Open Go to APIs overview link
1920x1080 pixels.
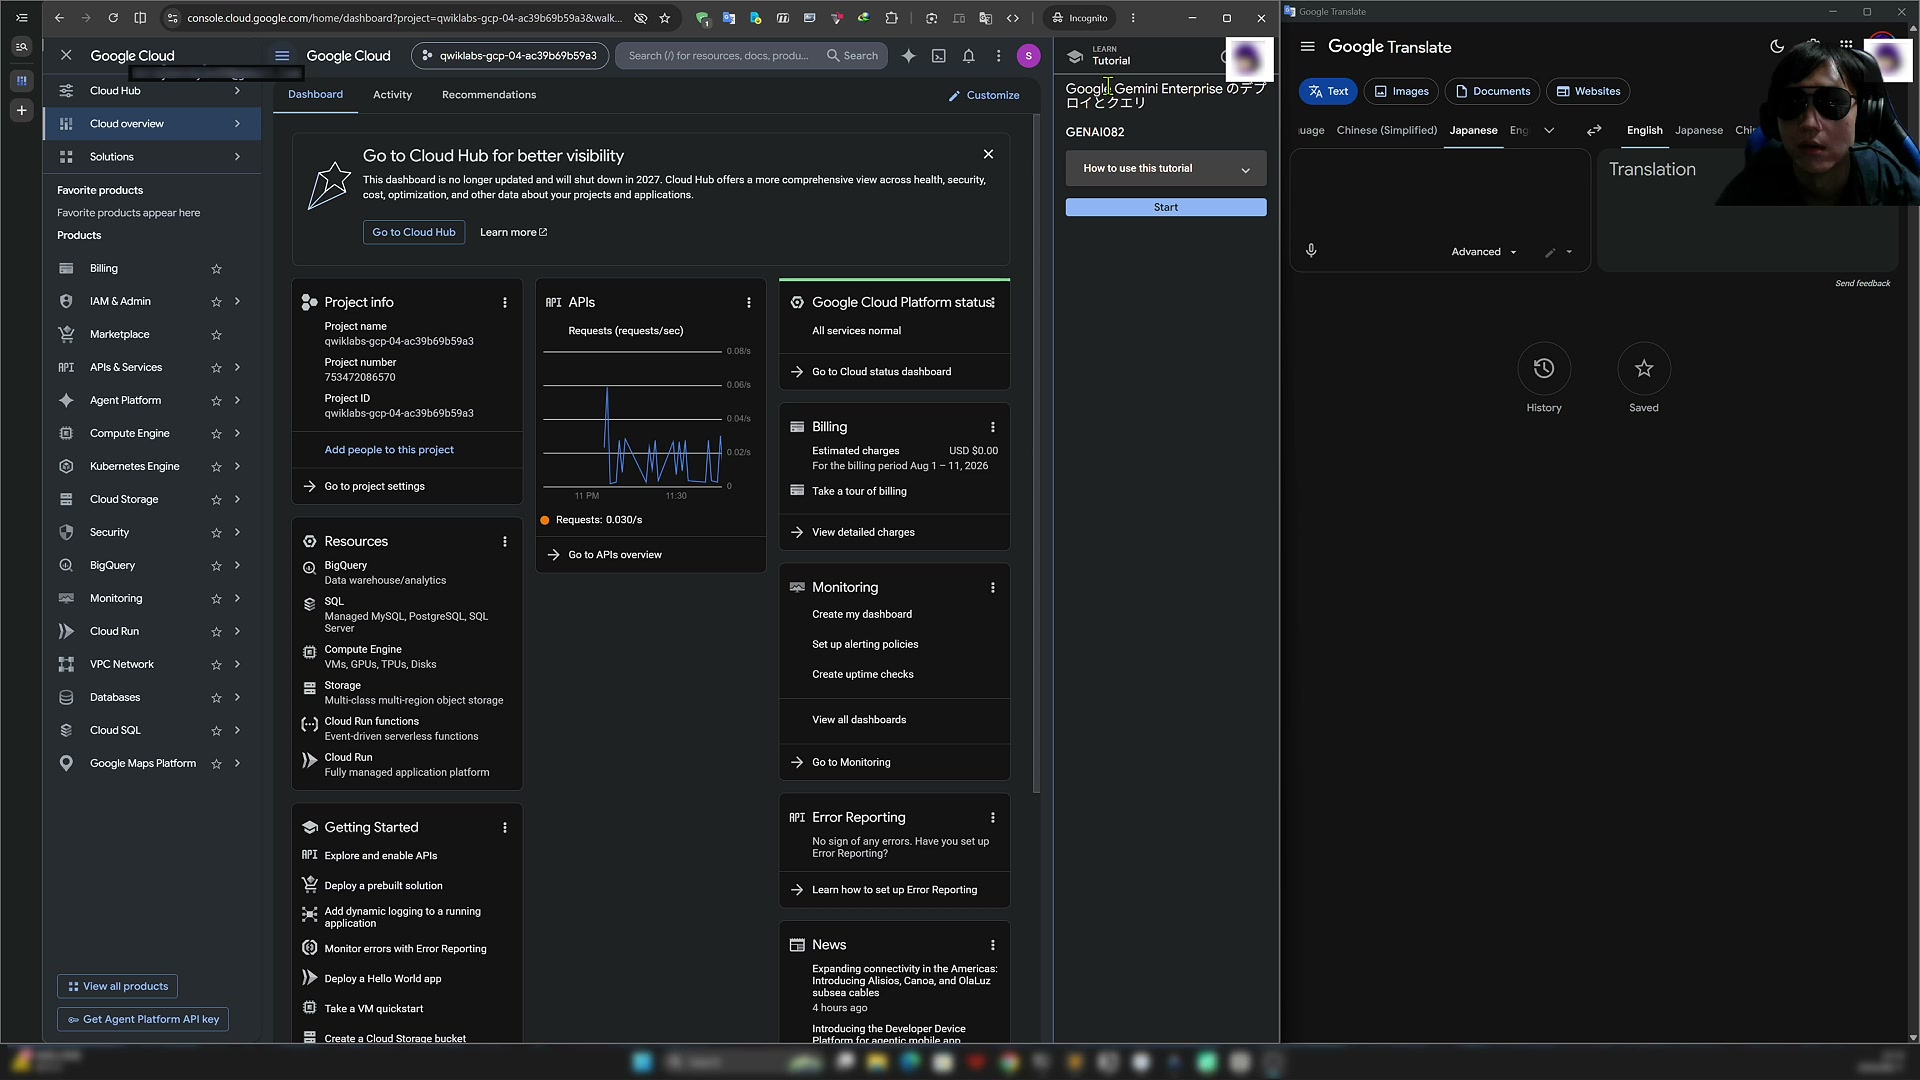pyautogui.click(x=615, y=555)
